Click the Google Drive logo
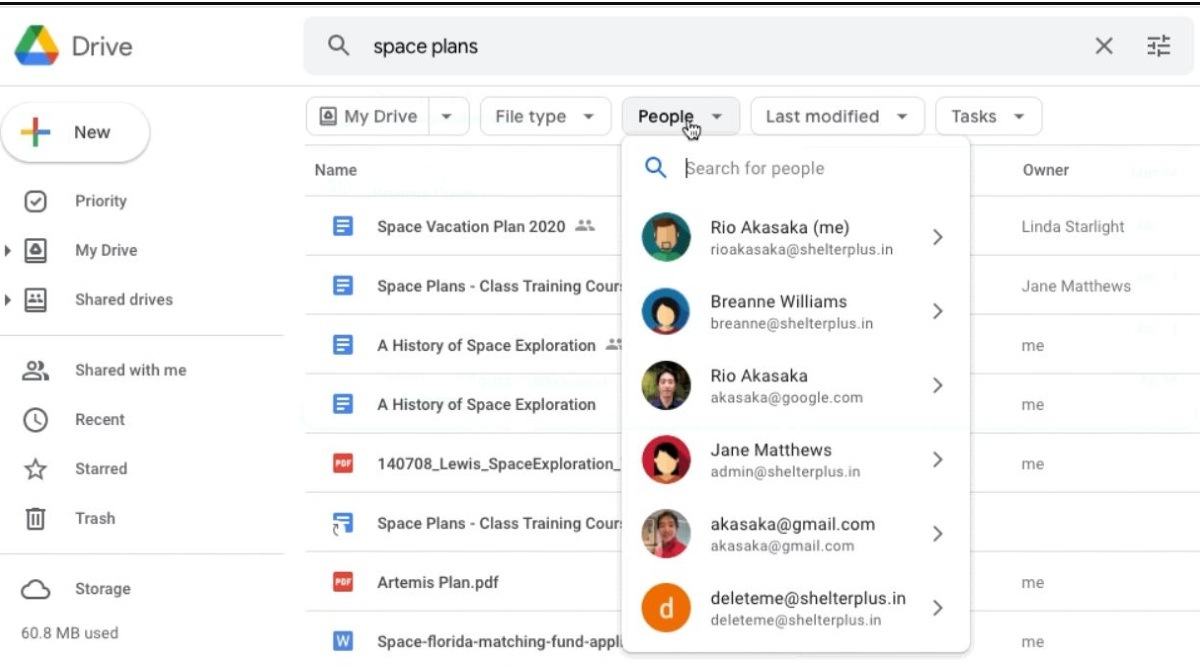Image resolution: width=1200 pixels, height=667 pixels. pos(36,46)
